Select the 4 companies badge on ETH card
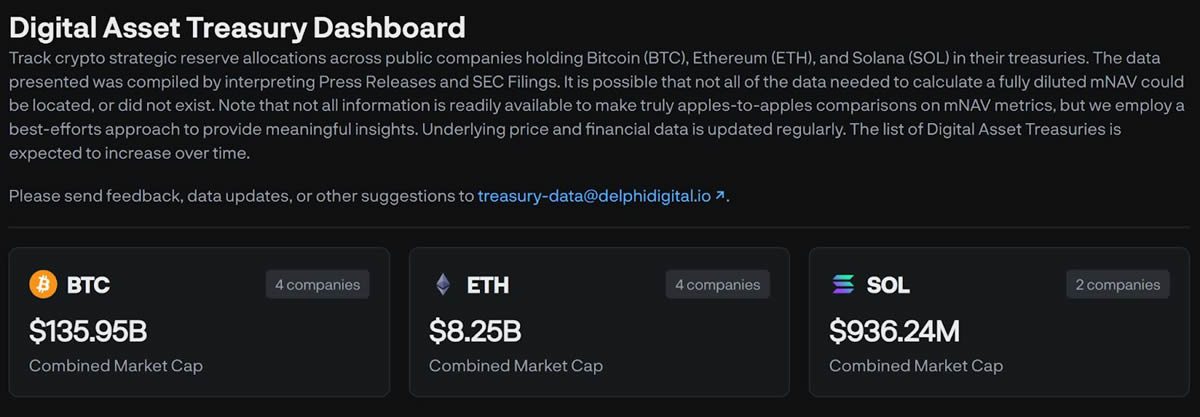This screenshot has width=1200, height=417. pos(717,285)
